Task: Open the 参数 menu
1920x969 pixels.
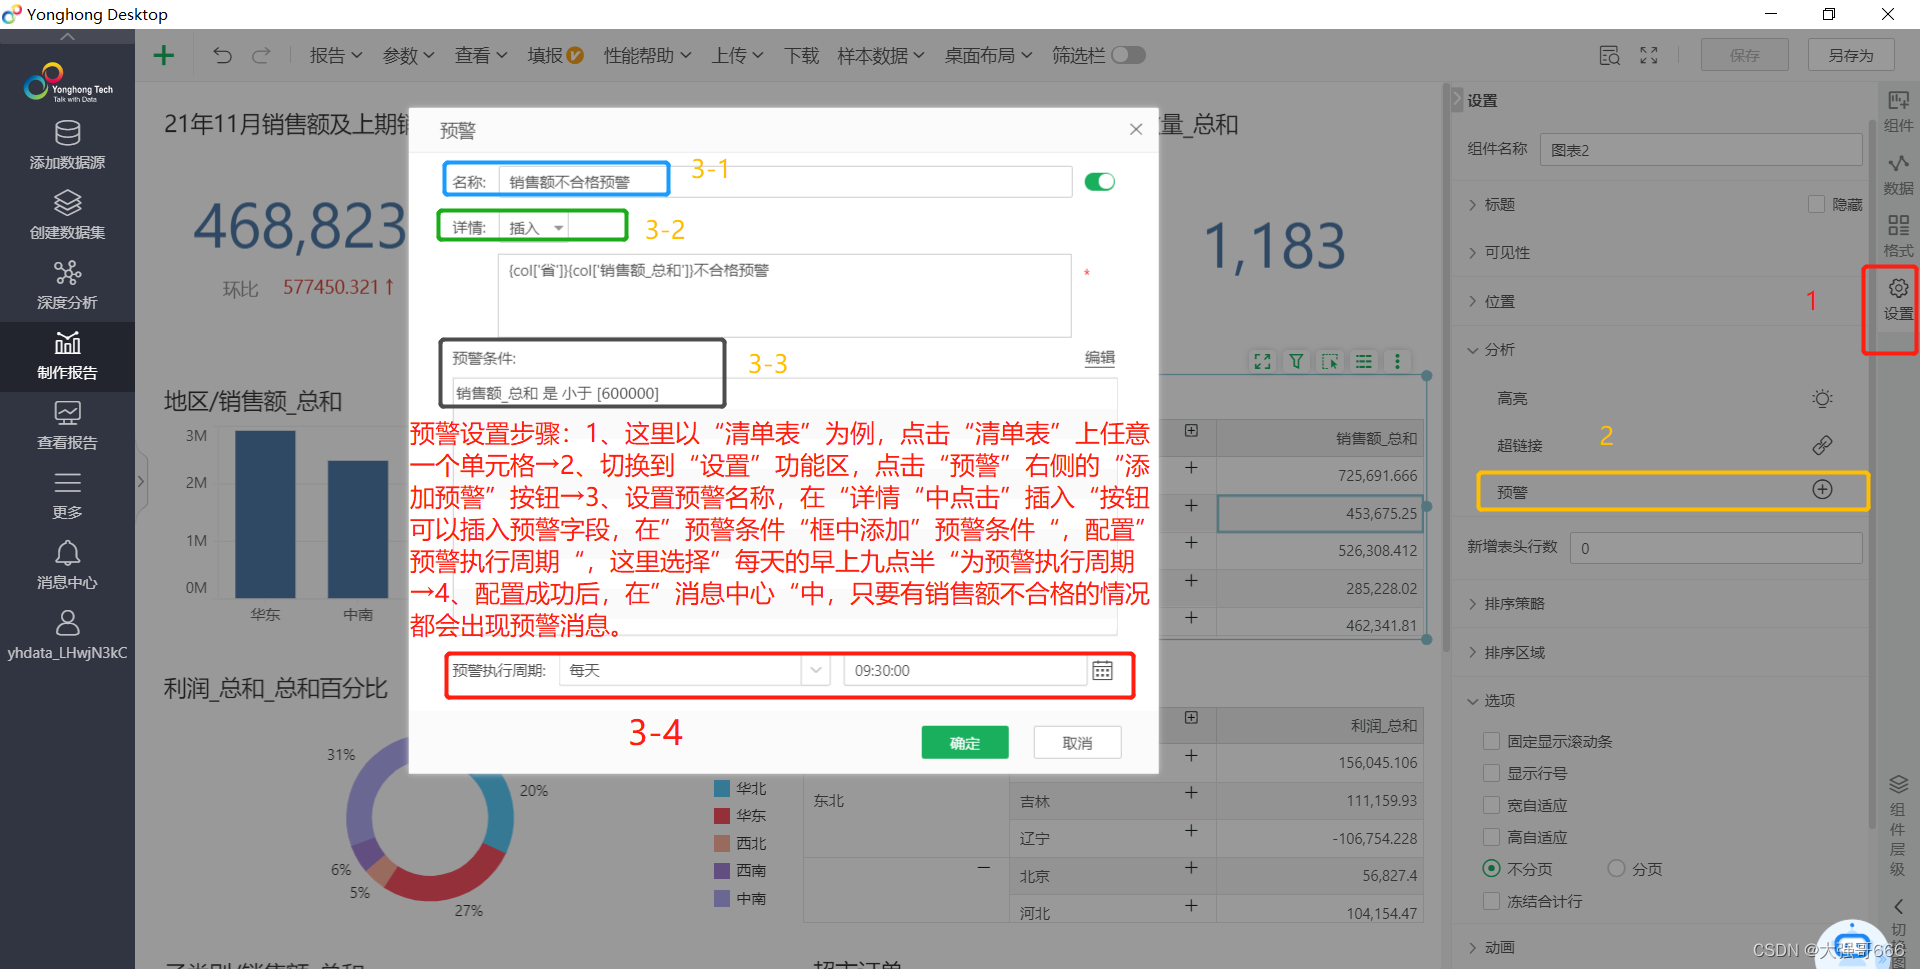Action: [x=408, y=55]
